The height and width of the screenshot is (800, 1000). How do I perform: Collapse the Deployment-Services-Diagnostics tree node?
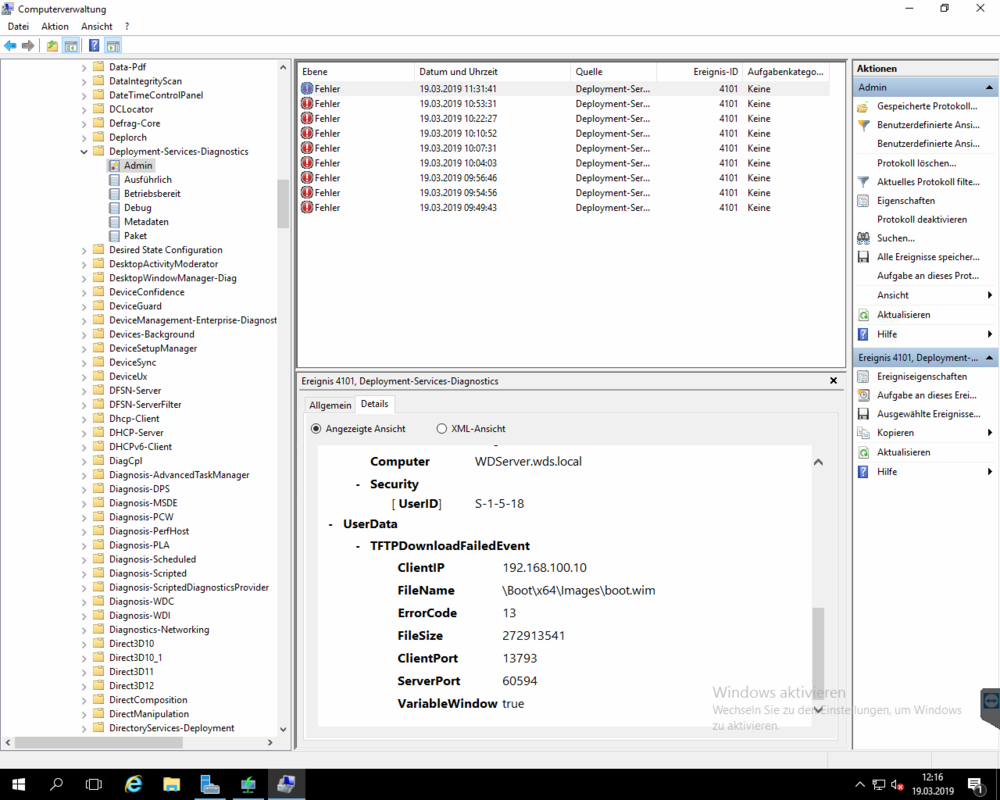click(84, 152)
